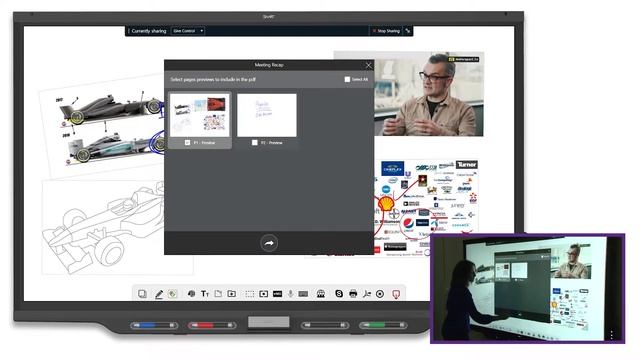Activate the dashed marquee selection tool
The image size is (640, 360).
(x=250, y=294)
